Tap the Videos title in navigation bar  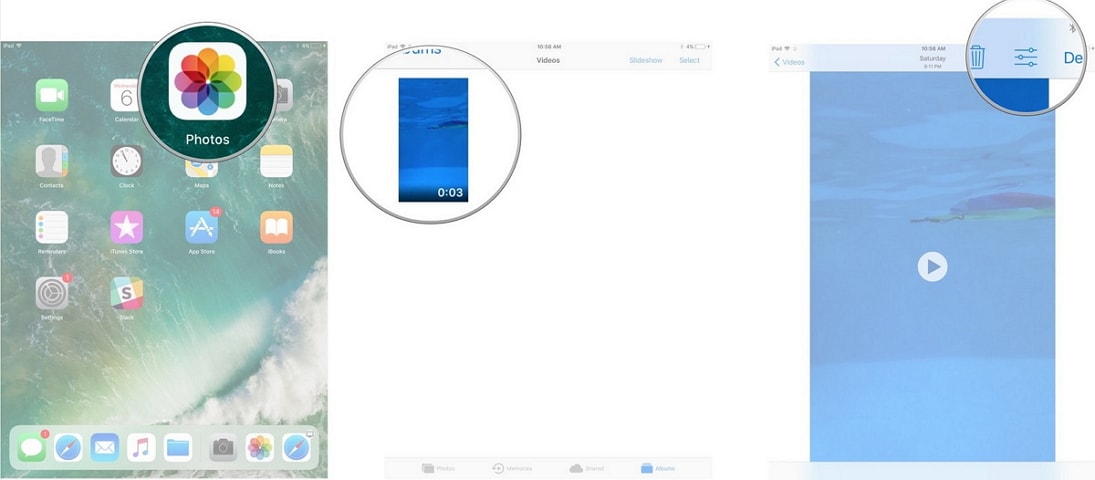[x=548, y=61]
